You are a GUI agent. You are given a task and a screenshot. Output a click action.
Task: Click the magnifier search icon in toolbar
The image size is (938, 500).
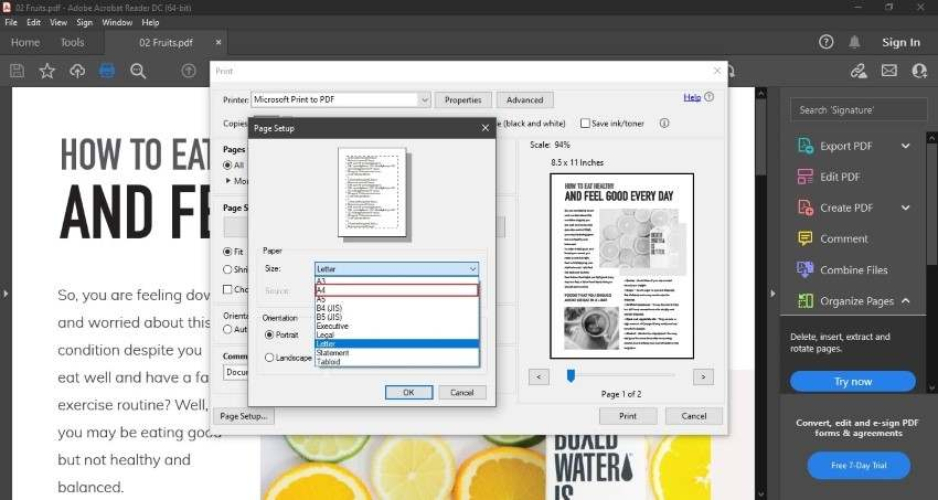[x=138, y=71]
